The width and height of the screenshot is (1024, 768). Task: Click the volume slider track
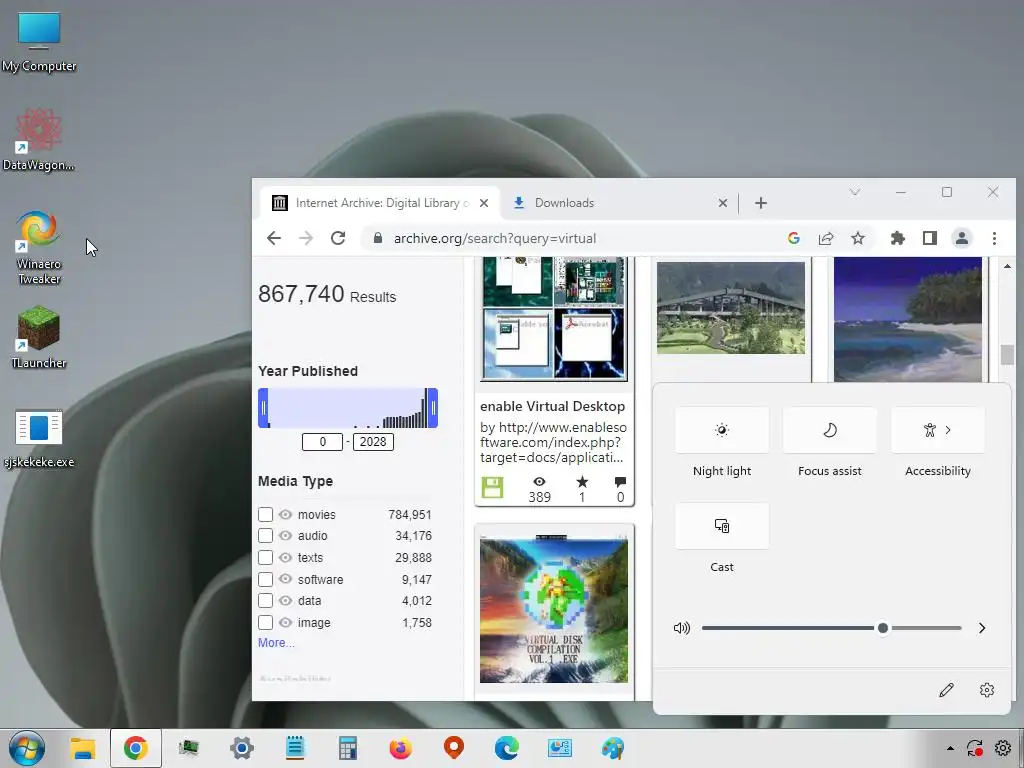[831, 628]
